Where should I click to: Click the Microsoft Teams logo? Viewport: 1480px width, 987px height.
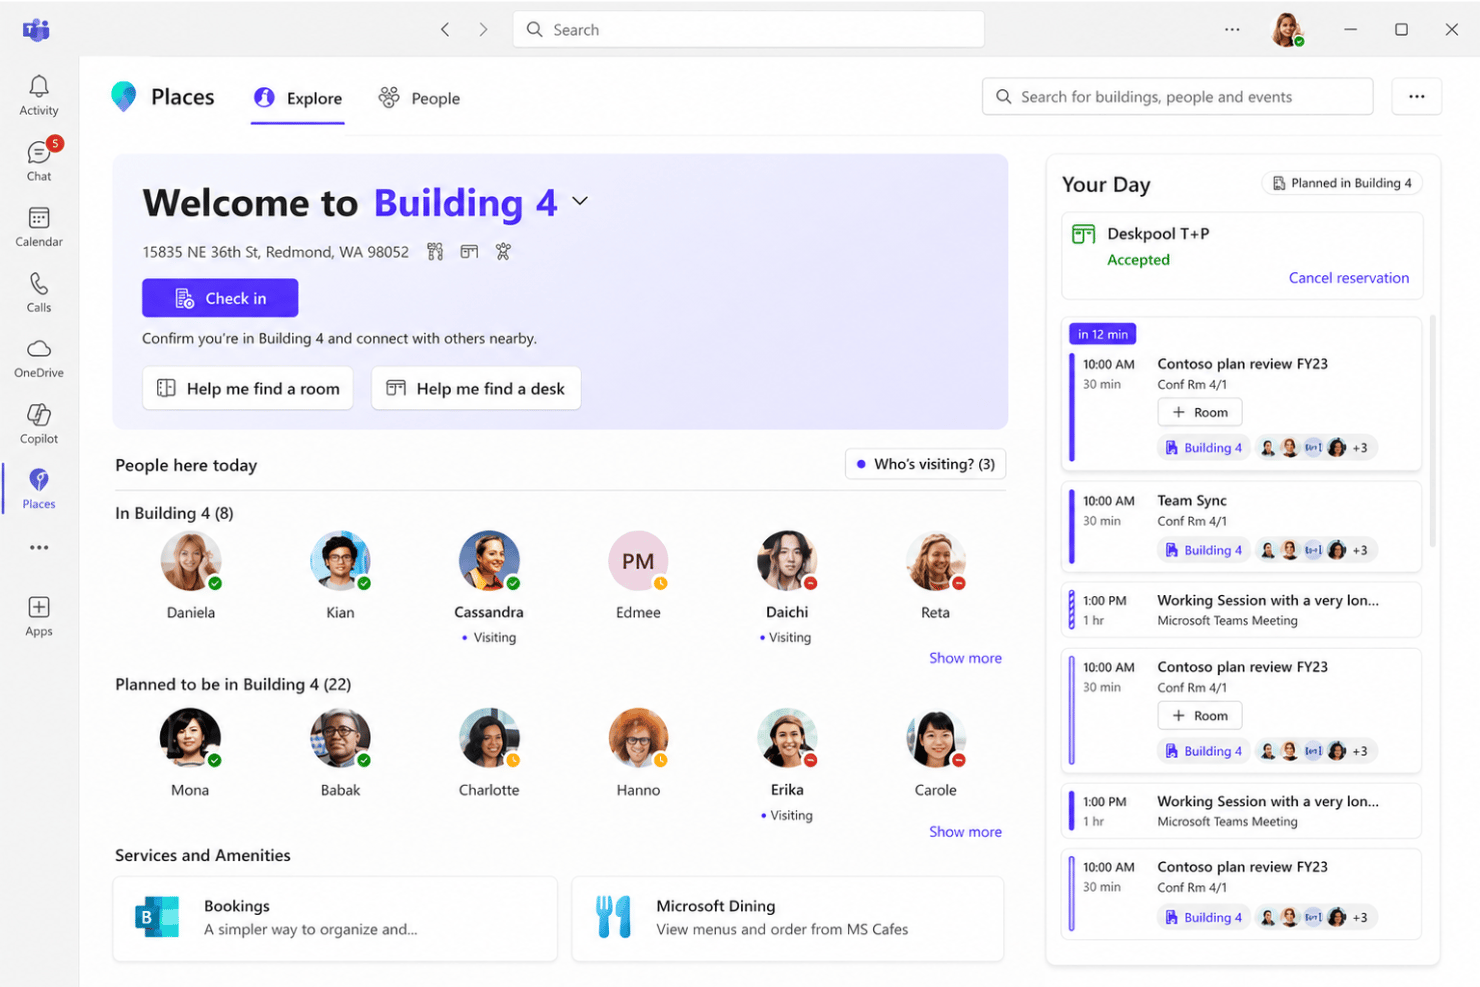pos(36,30)
